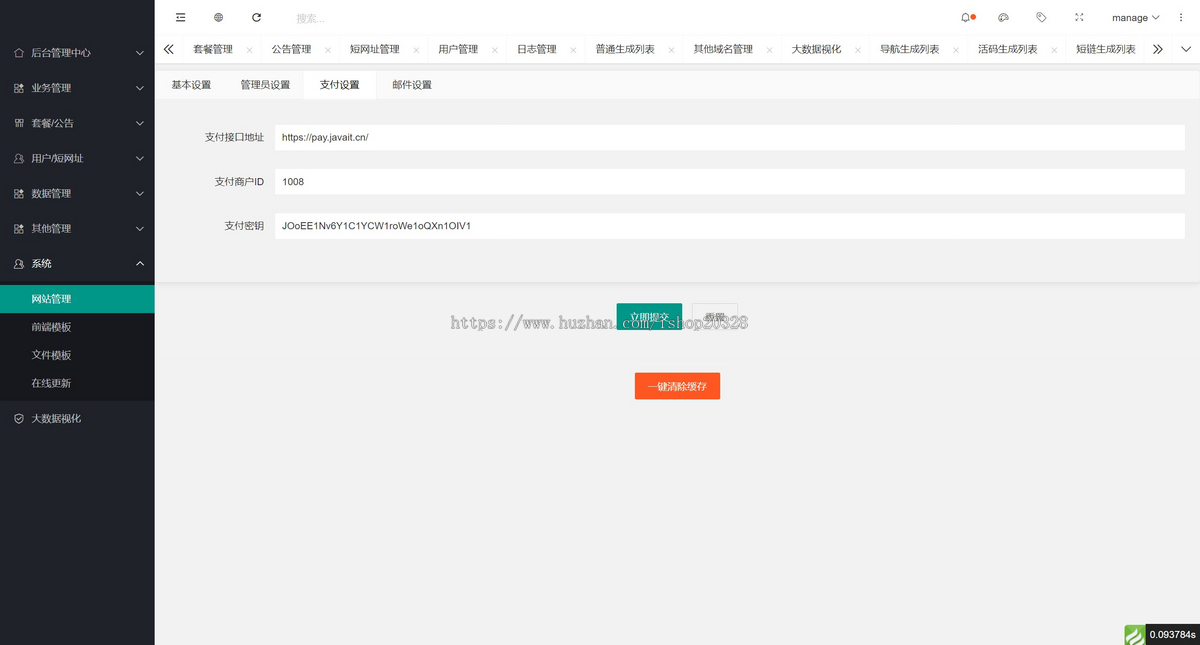Select the 支付设置 tab
Viewport: 1200px width, 645px height.
pos(340,85)
